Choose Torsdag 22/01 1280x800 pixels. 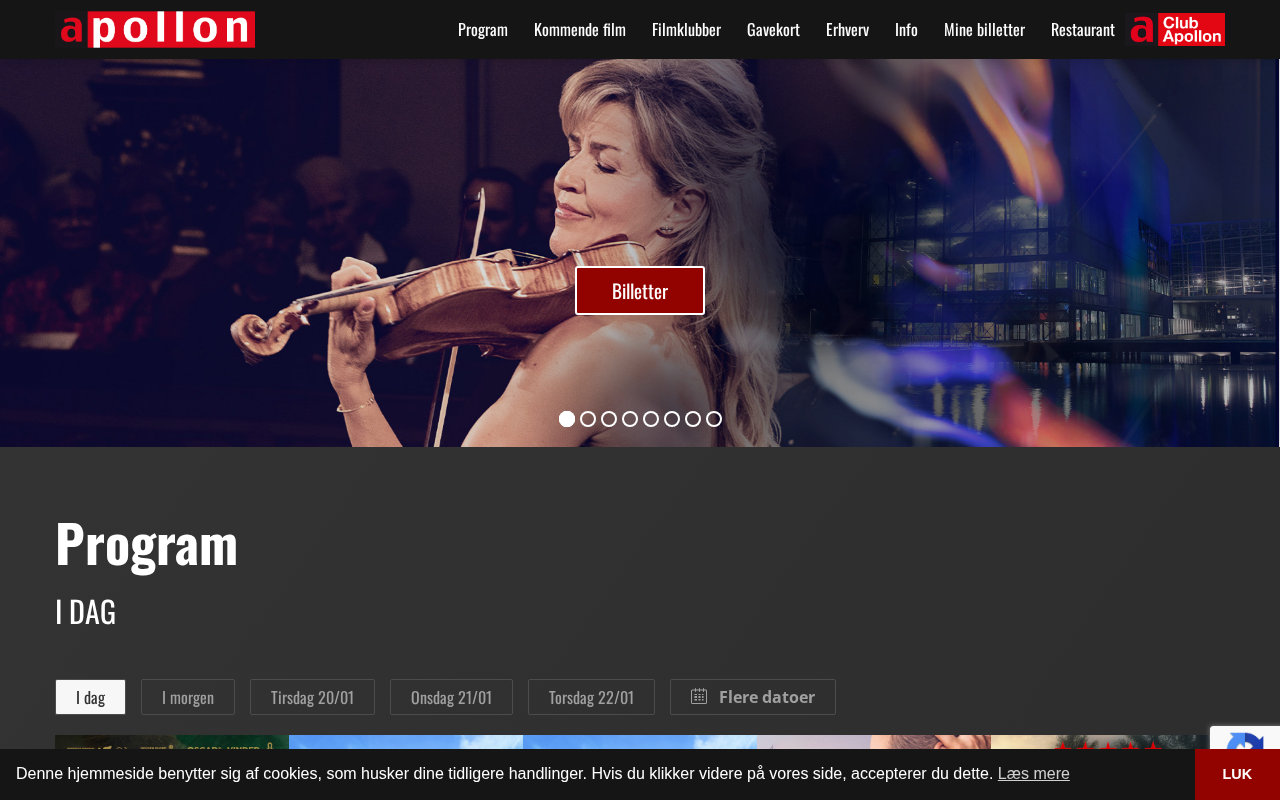click(591, 697)
